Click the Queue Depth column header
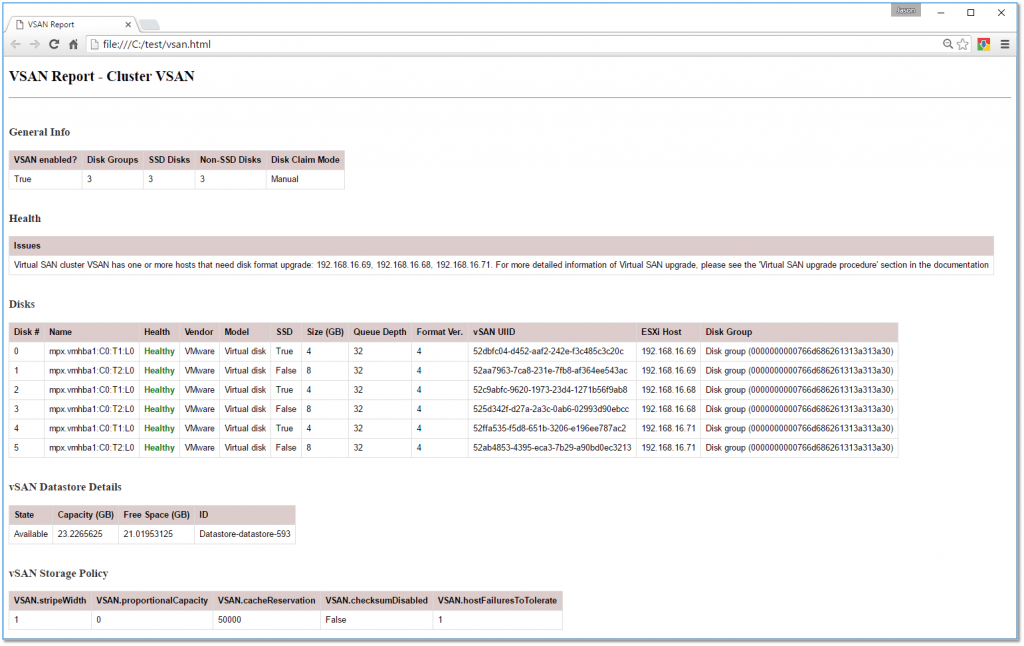Image resolution: width=1024 pixels, height=646 pixels. 380,332
